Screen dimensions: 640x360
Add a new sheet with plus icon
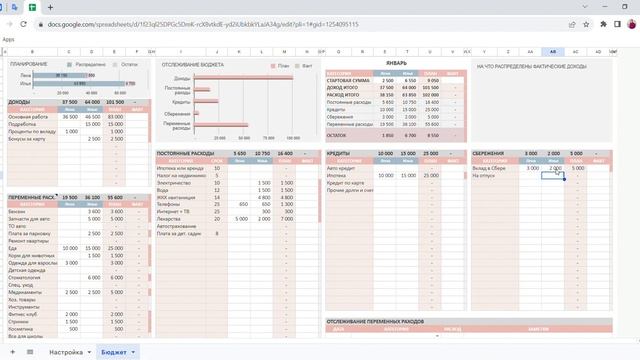(x=13, y=352)
